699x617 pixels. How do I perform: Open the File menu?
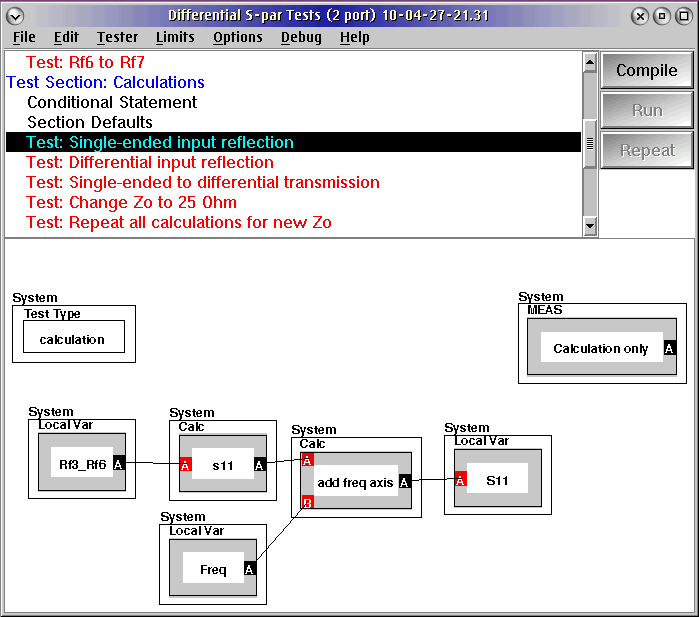[24, 37]
